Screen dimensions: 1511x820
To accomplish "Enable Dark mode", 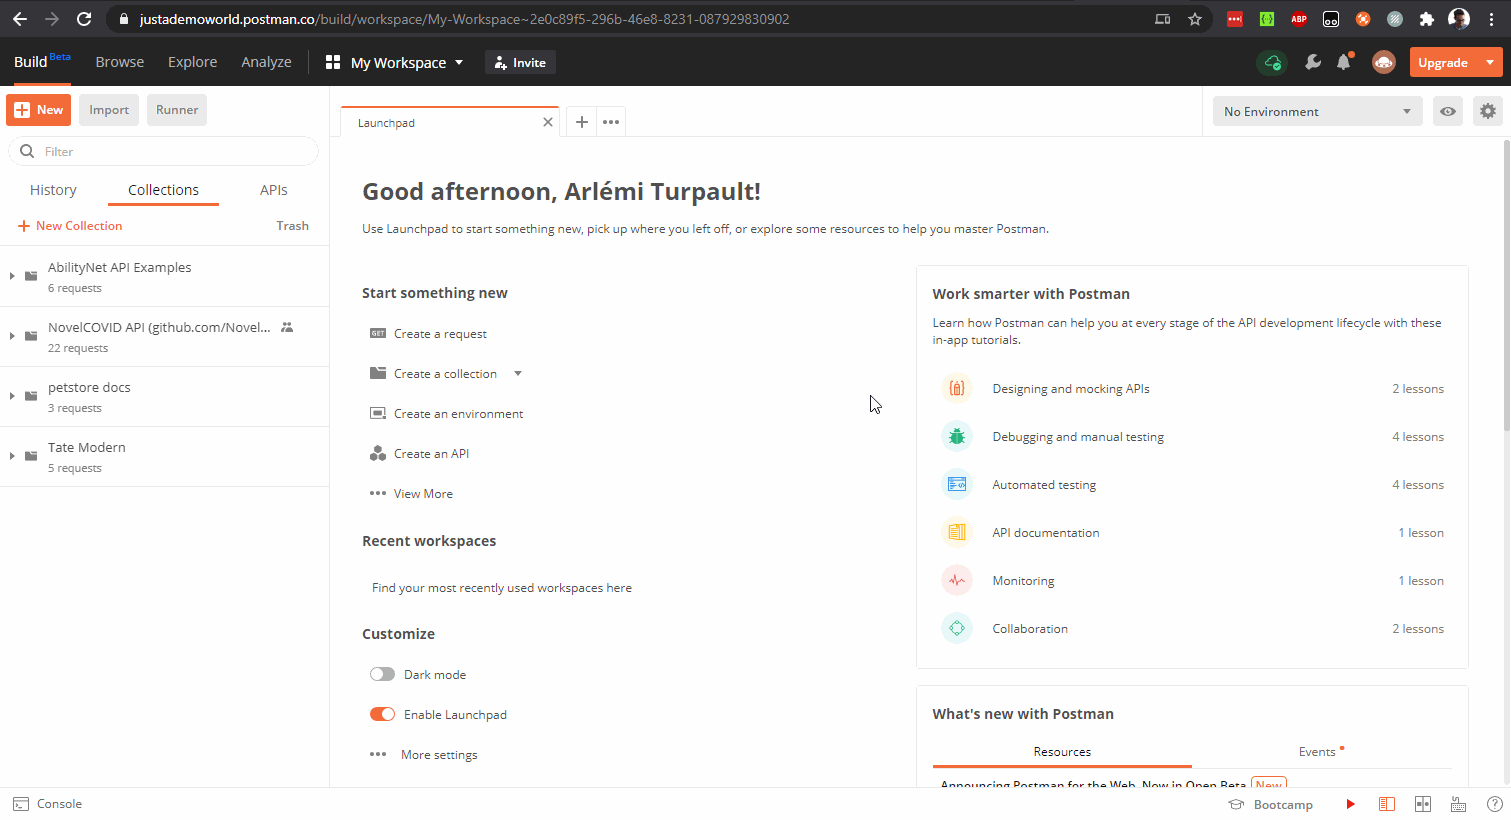I will [x=382, y=673].
